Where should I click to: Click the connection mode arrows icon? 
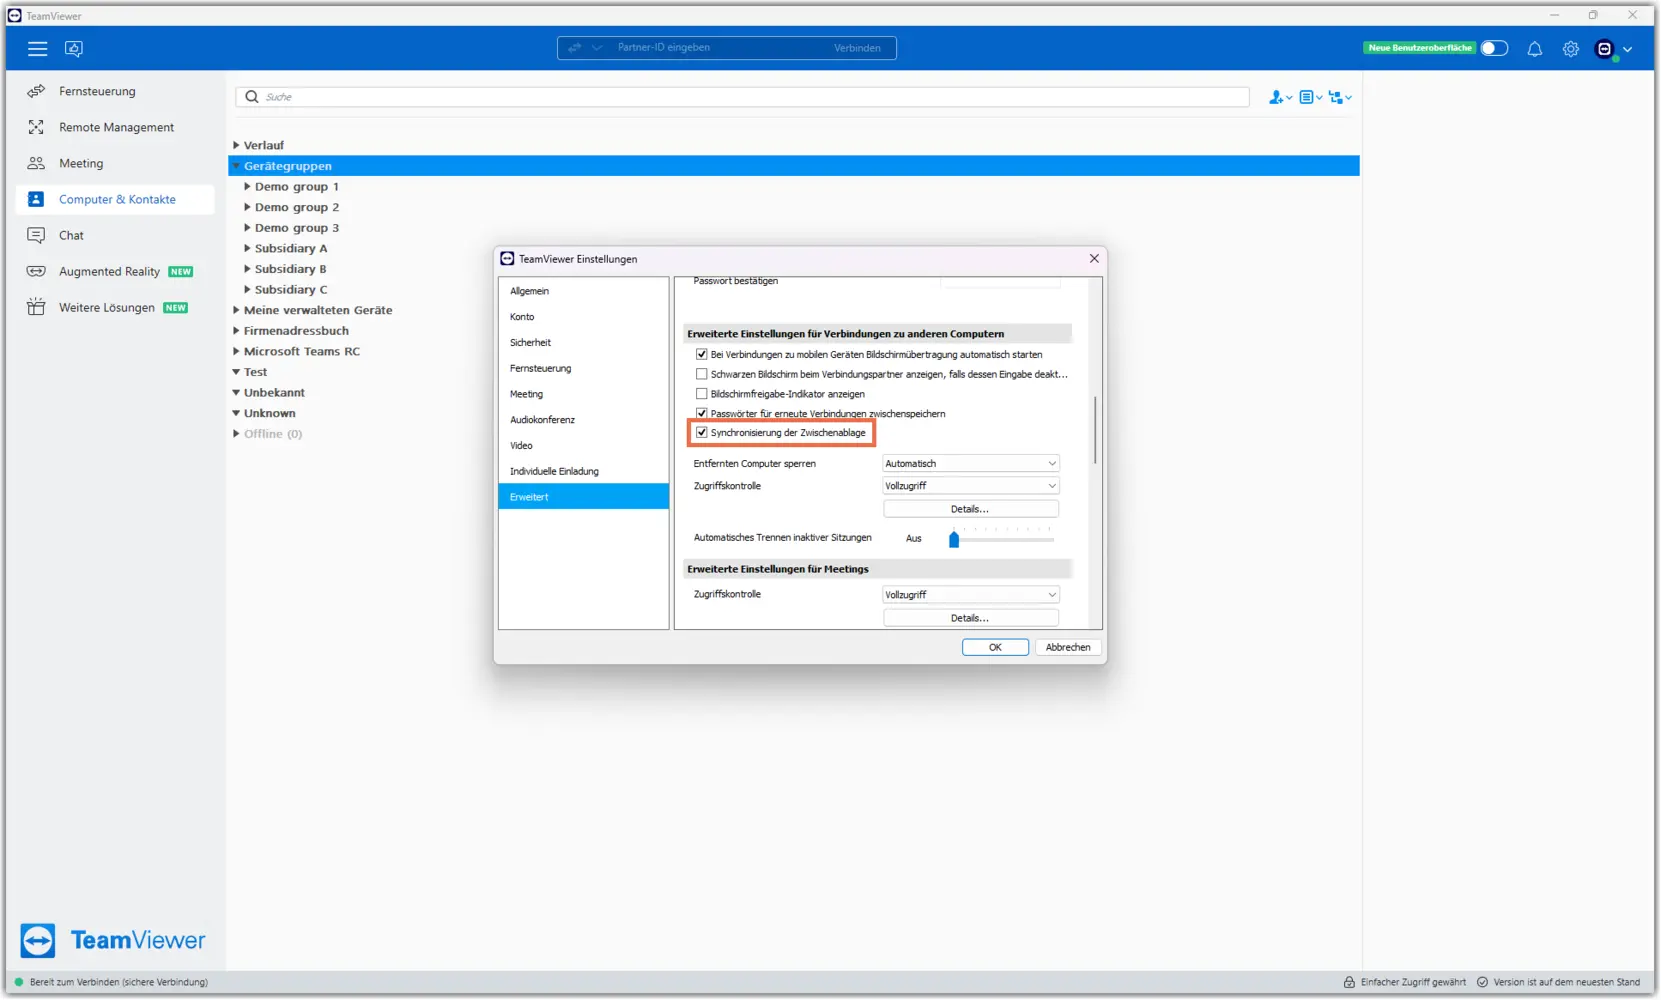click(574, 48)
